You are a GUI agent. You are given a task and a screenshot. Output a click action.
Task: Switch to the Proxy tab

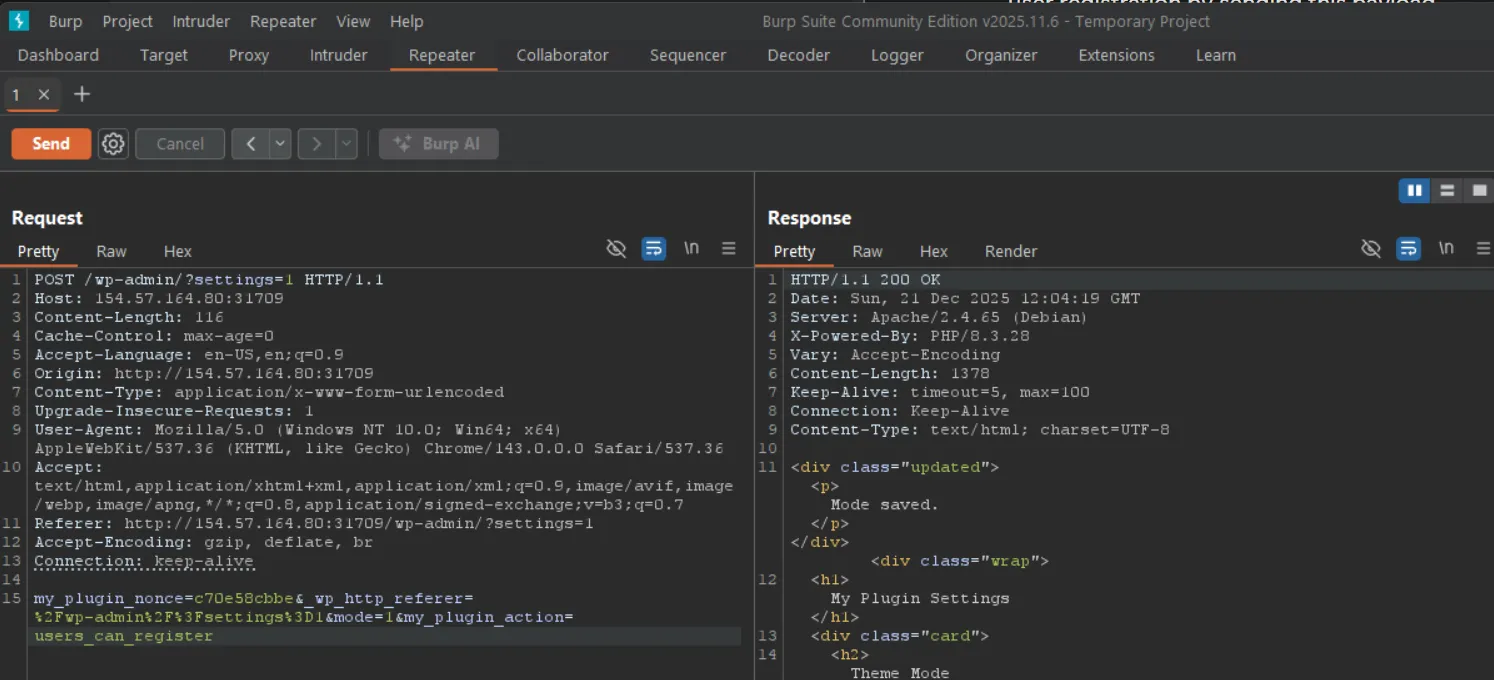click(248, 55)
